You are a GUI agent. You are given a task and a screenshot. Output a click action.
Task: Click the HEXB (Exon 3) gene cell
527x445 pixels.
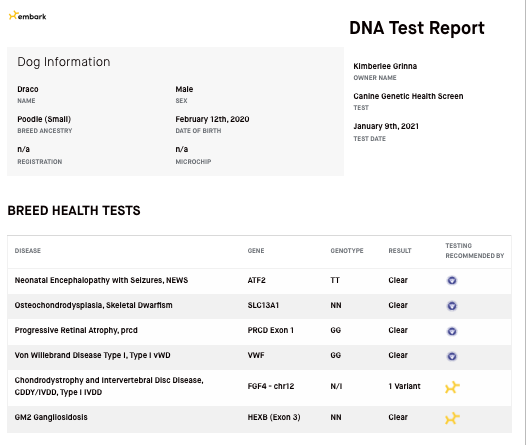[x=274, y=417]
